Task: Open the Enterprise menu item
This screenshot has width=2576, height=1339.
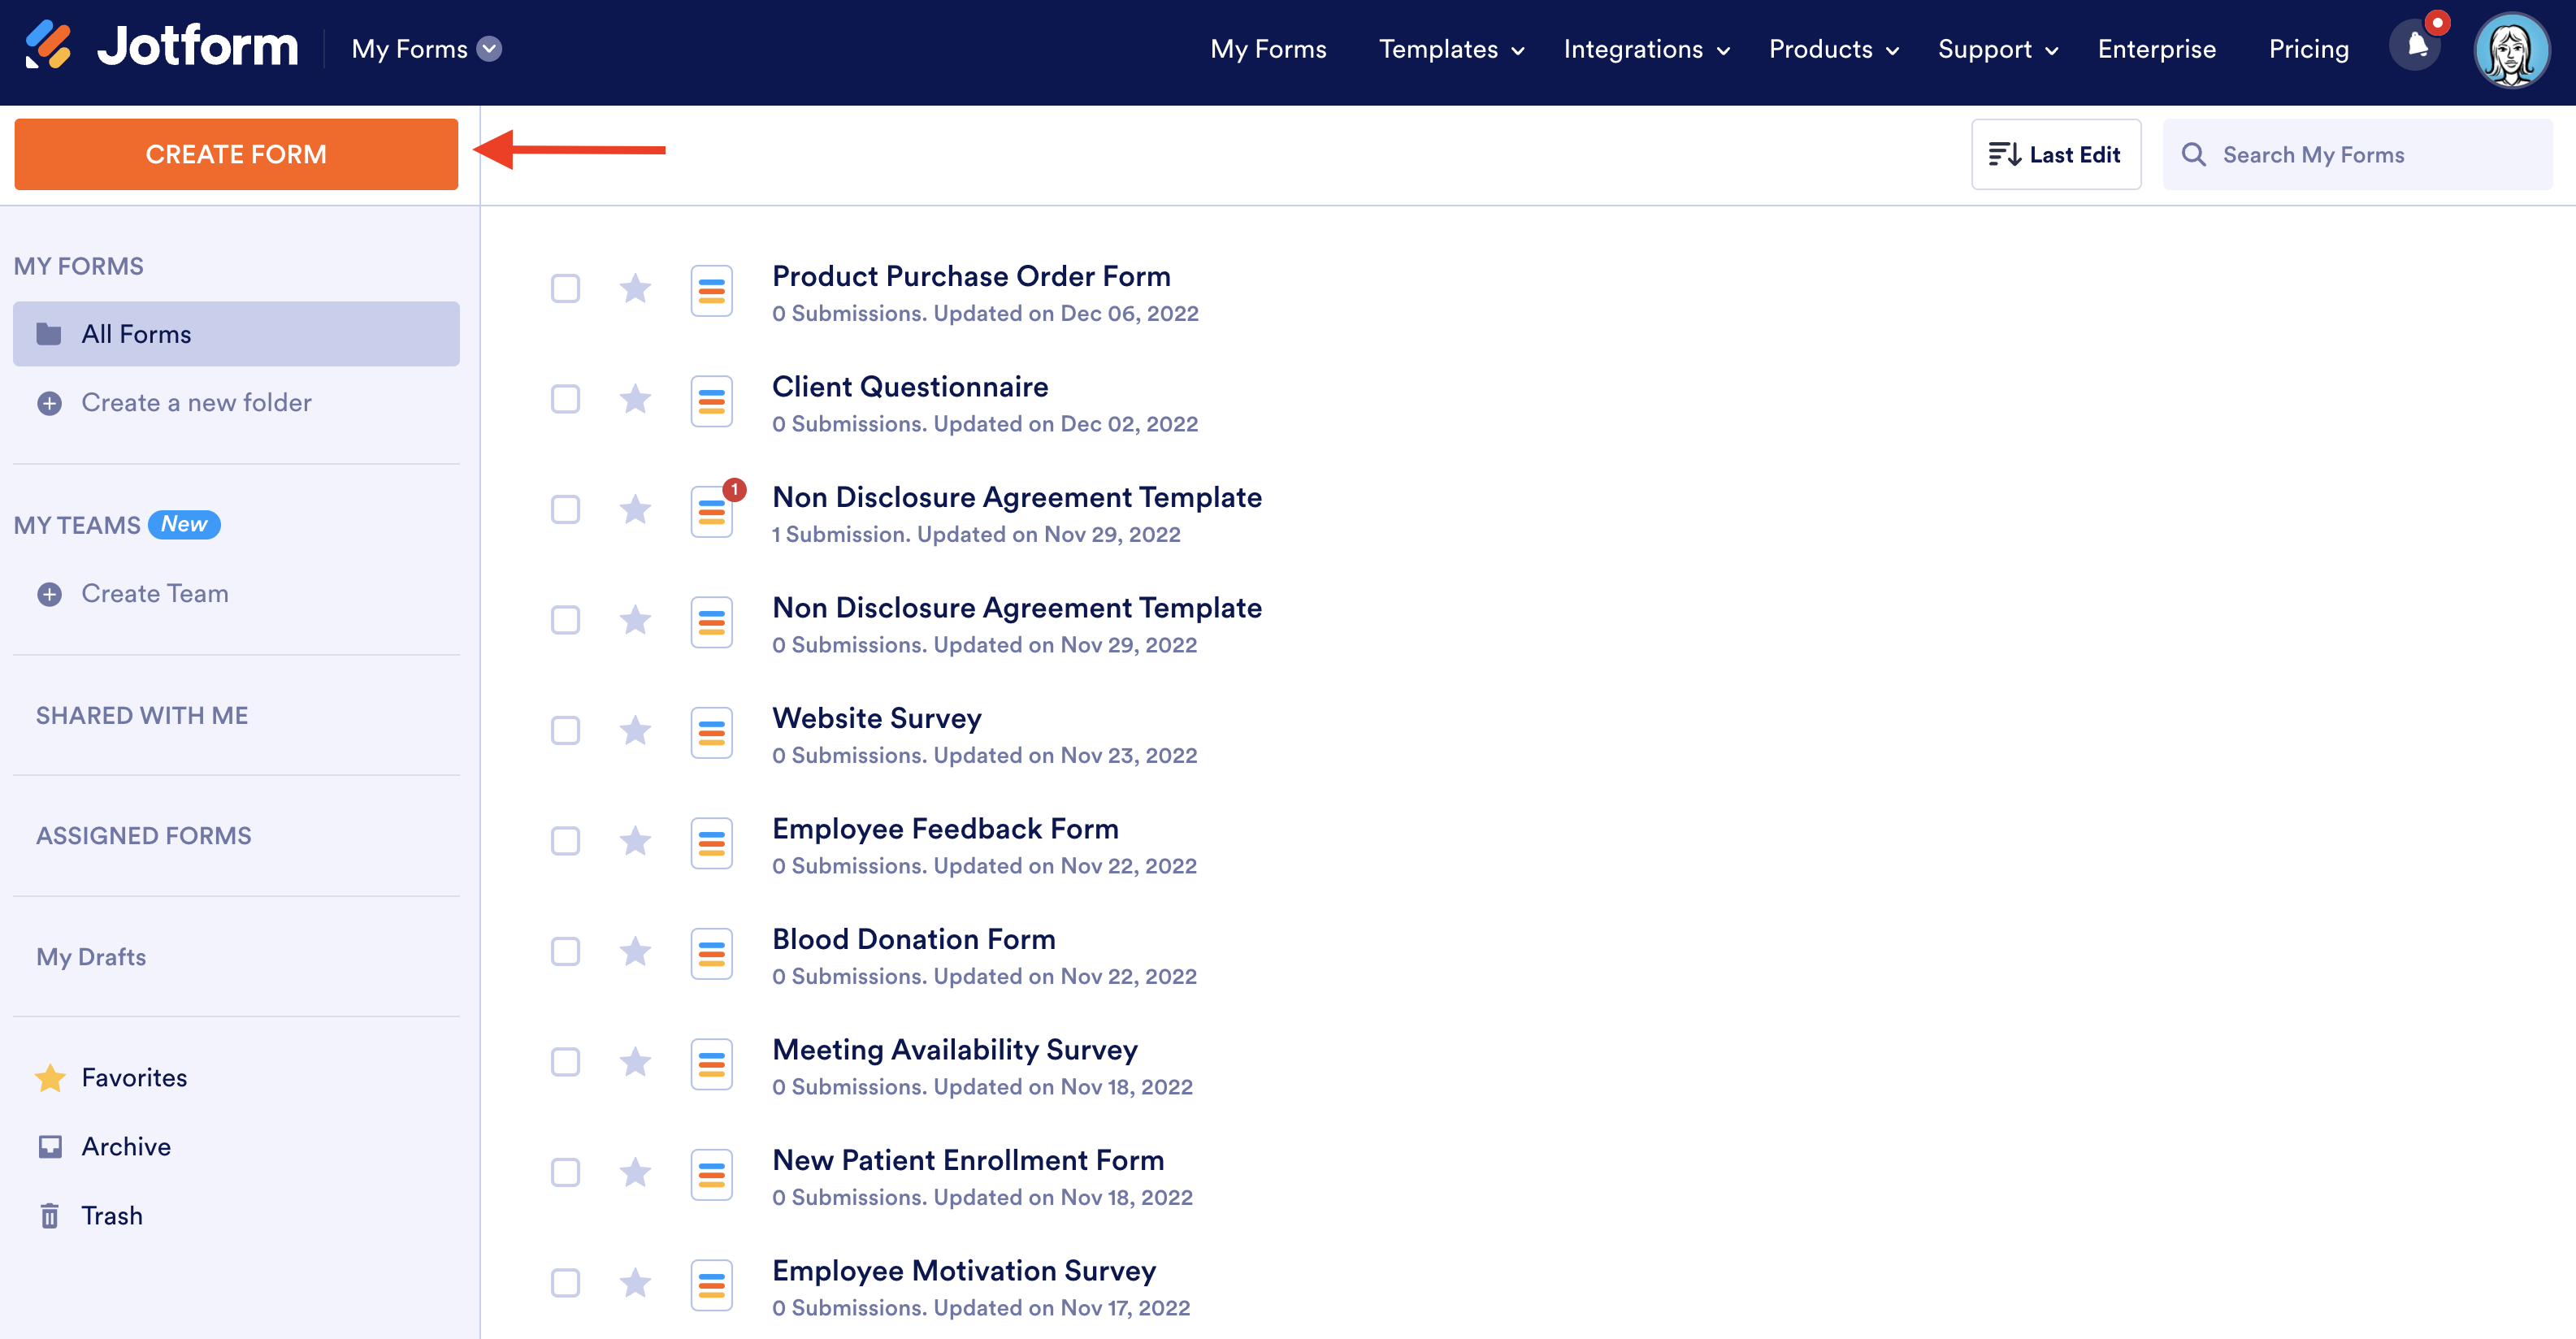Action: coord(2156,49)
